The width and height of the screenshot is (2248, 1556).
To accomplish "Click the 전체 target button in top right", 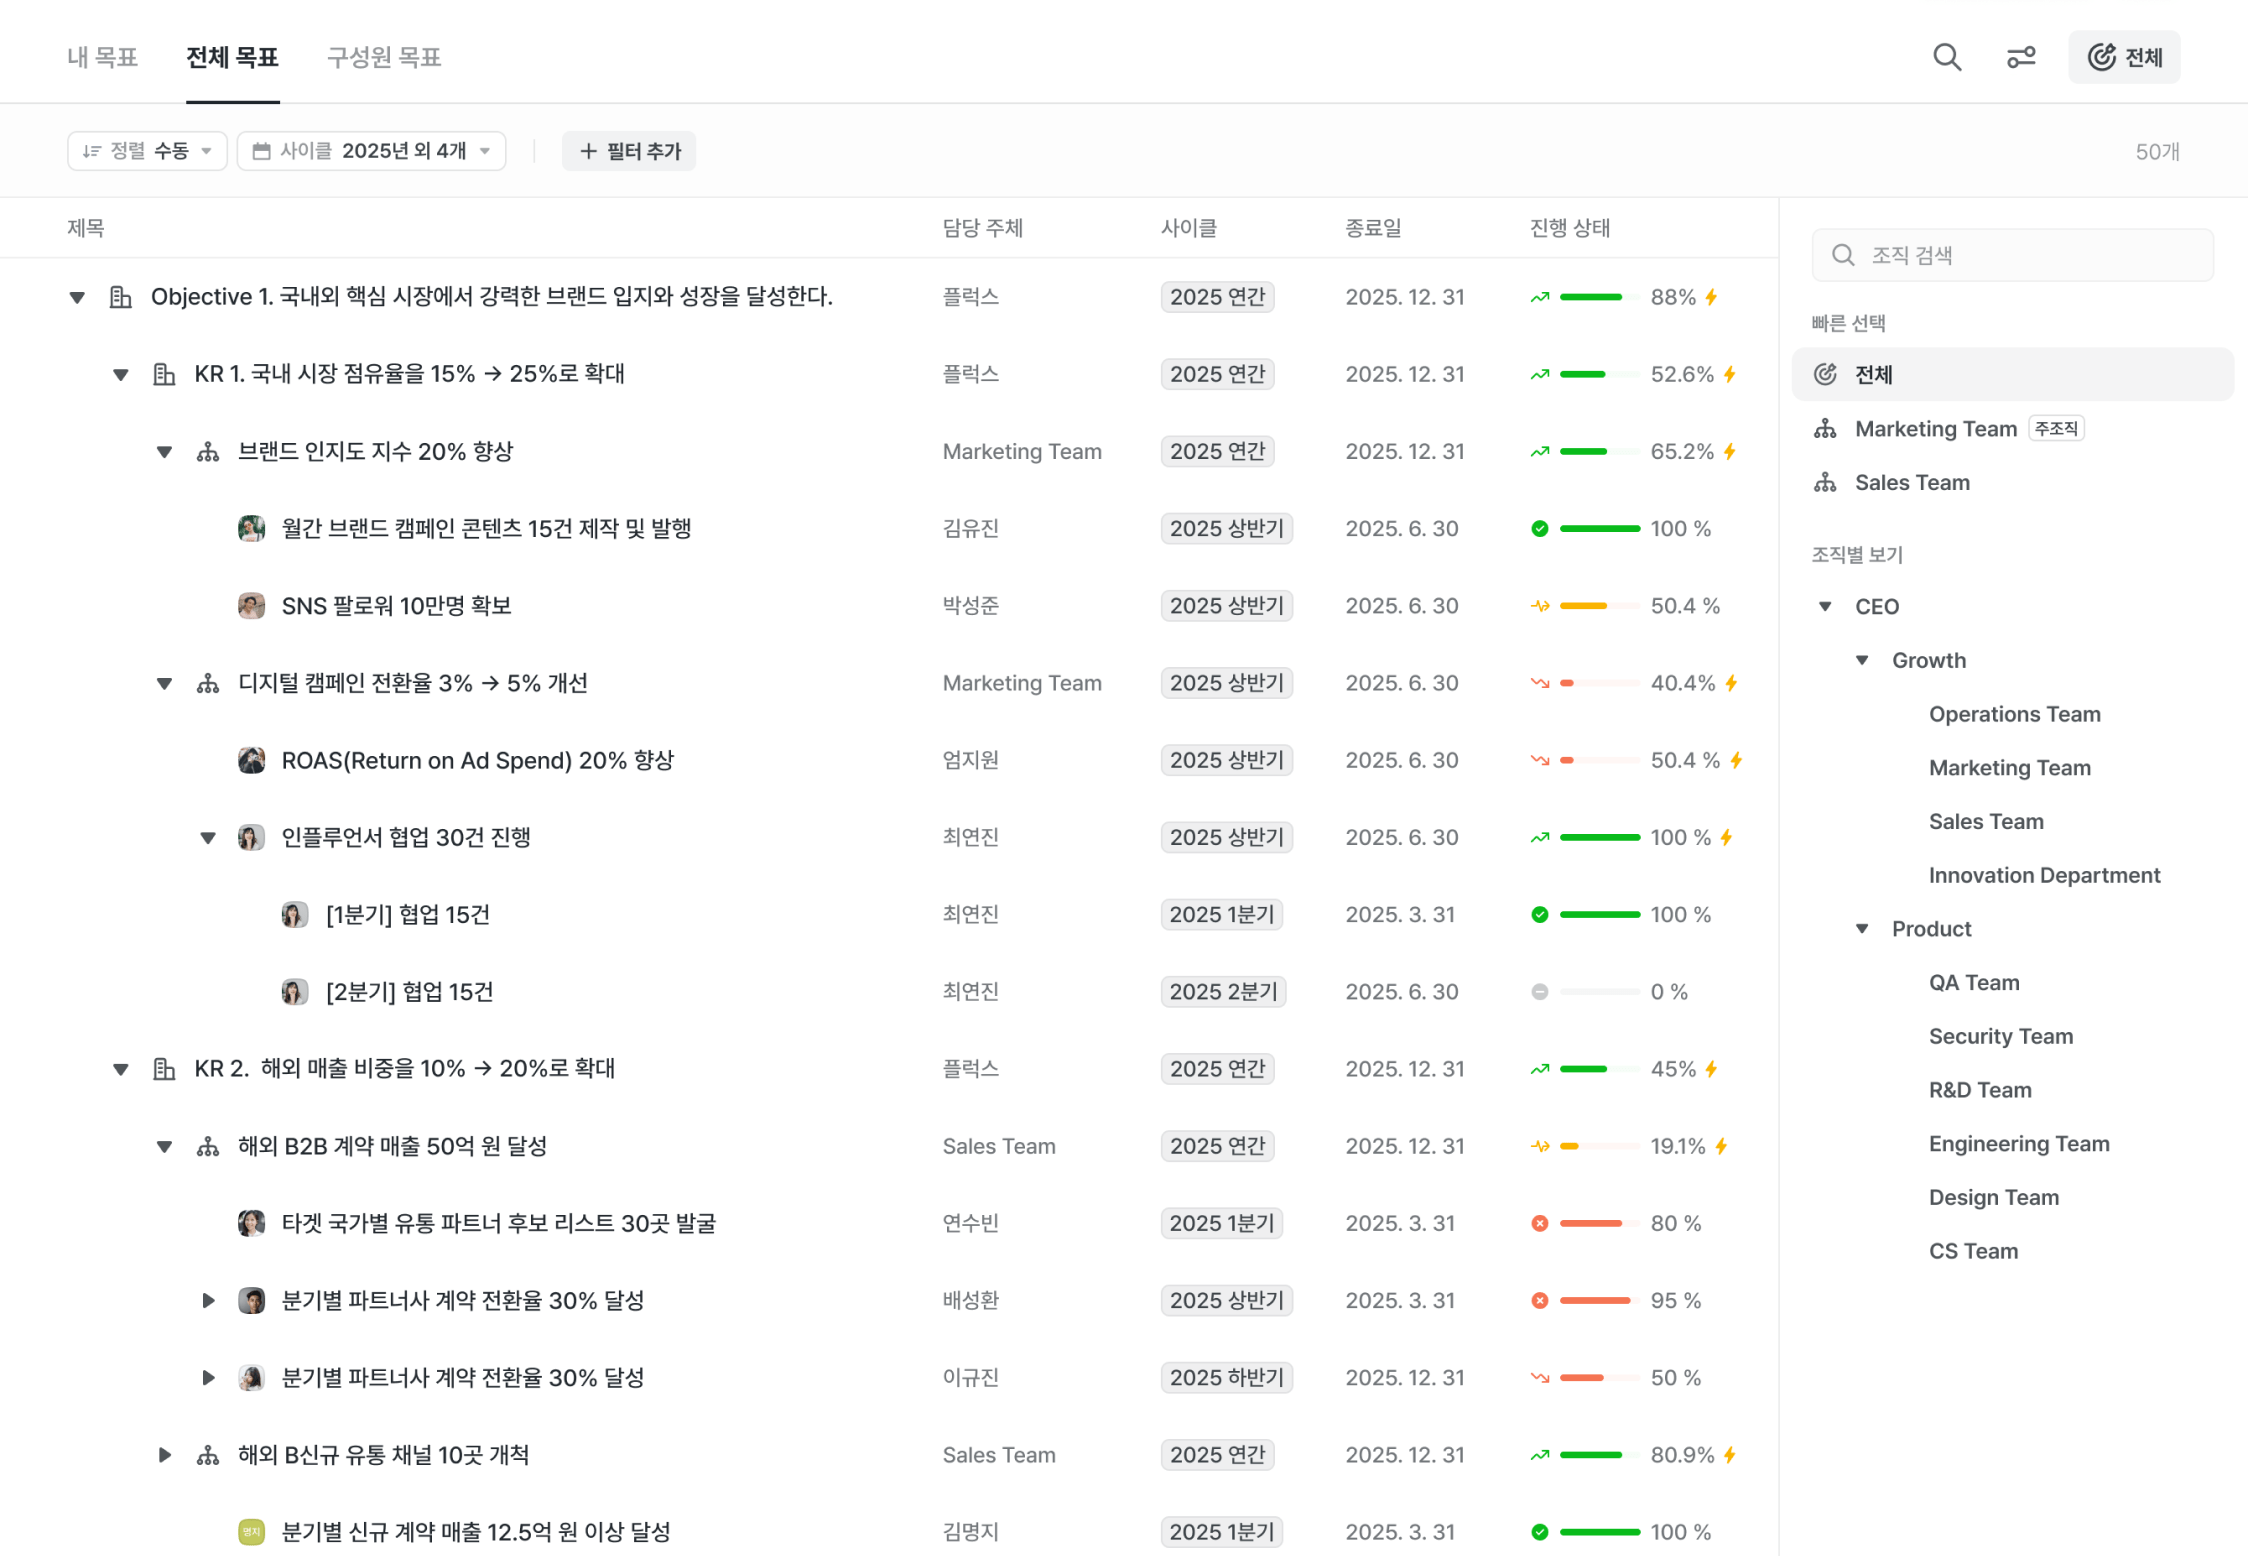I will coord(2124,57).
